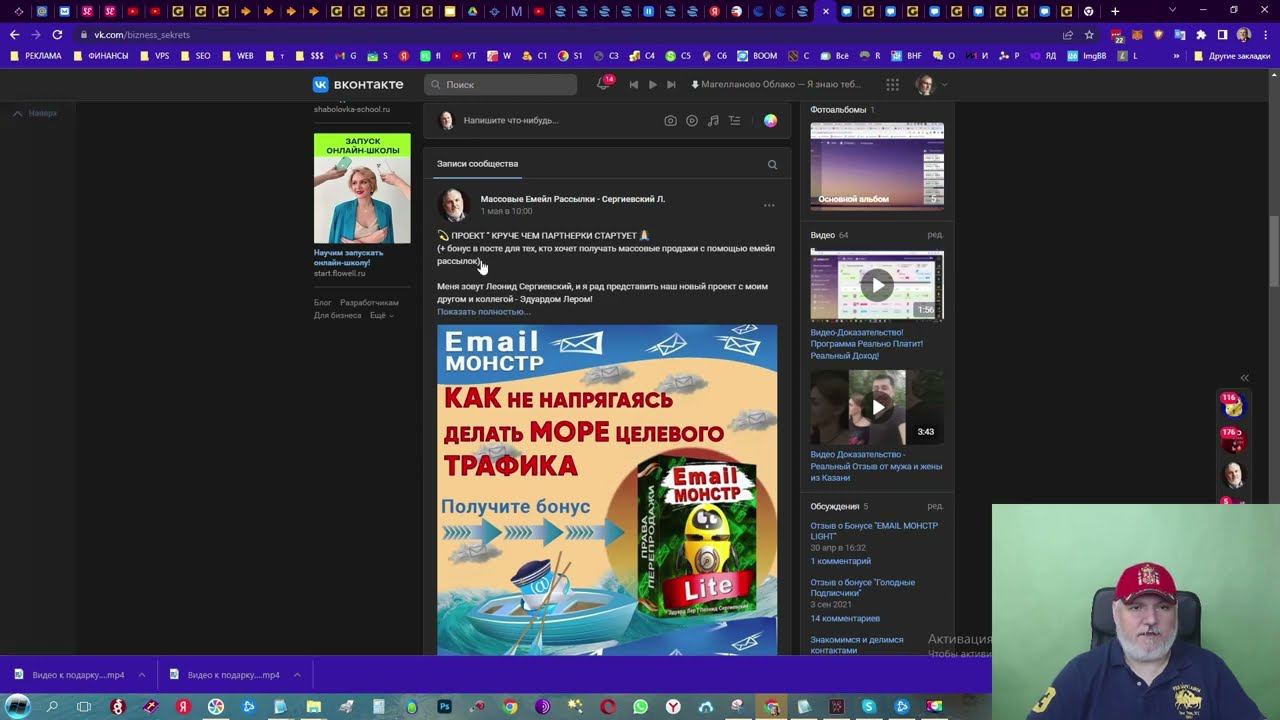
Task: Go to the VKontakte home logo
Action: pos(358,85)
